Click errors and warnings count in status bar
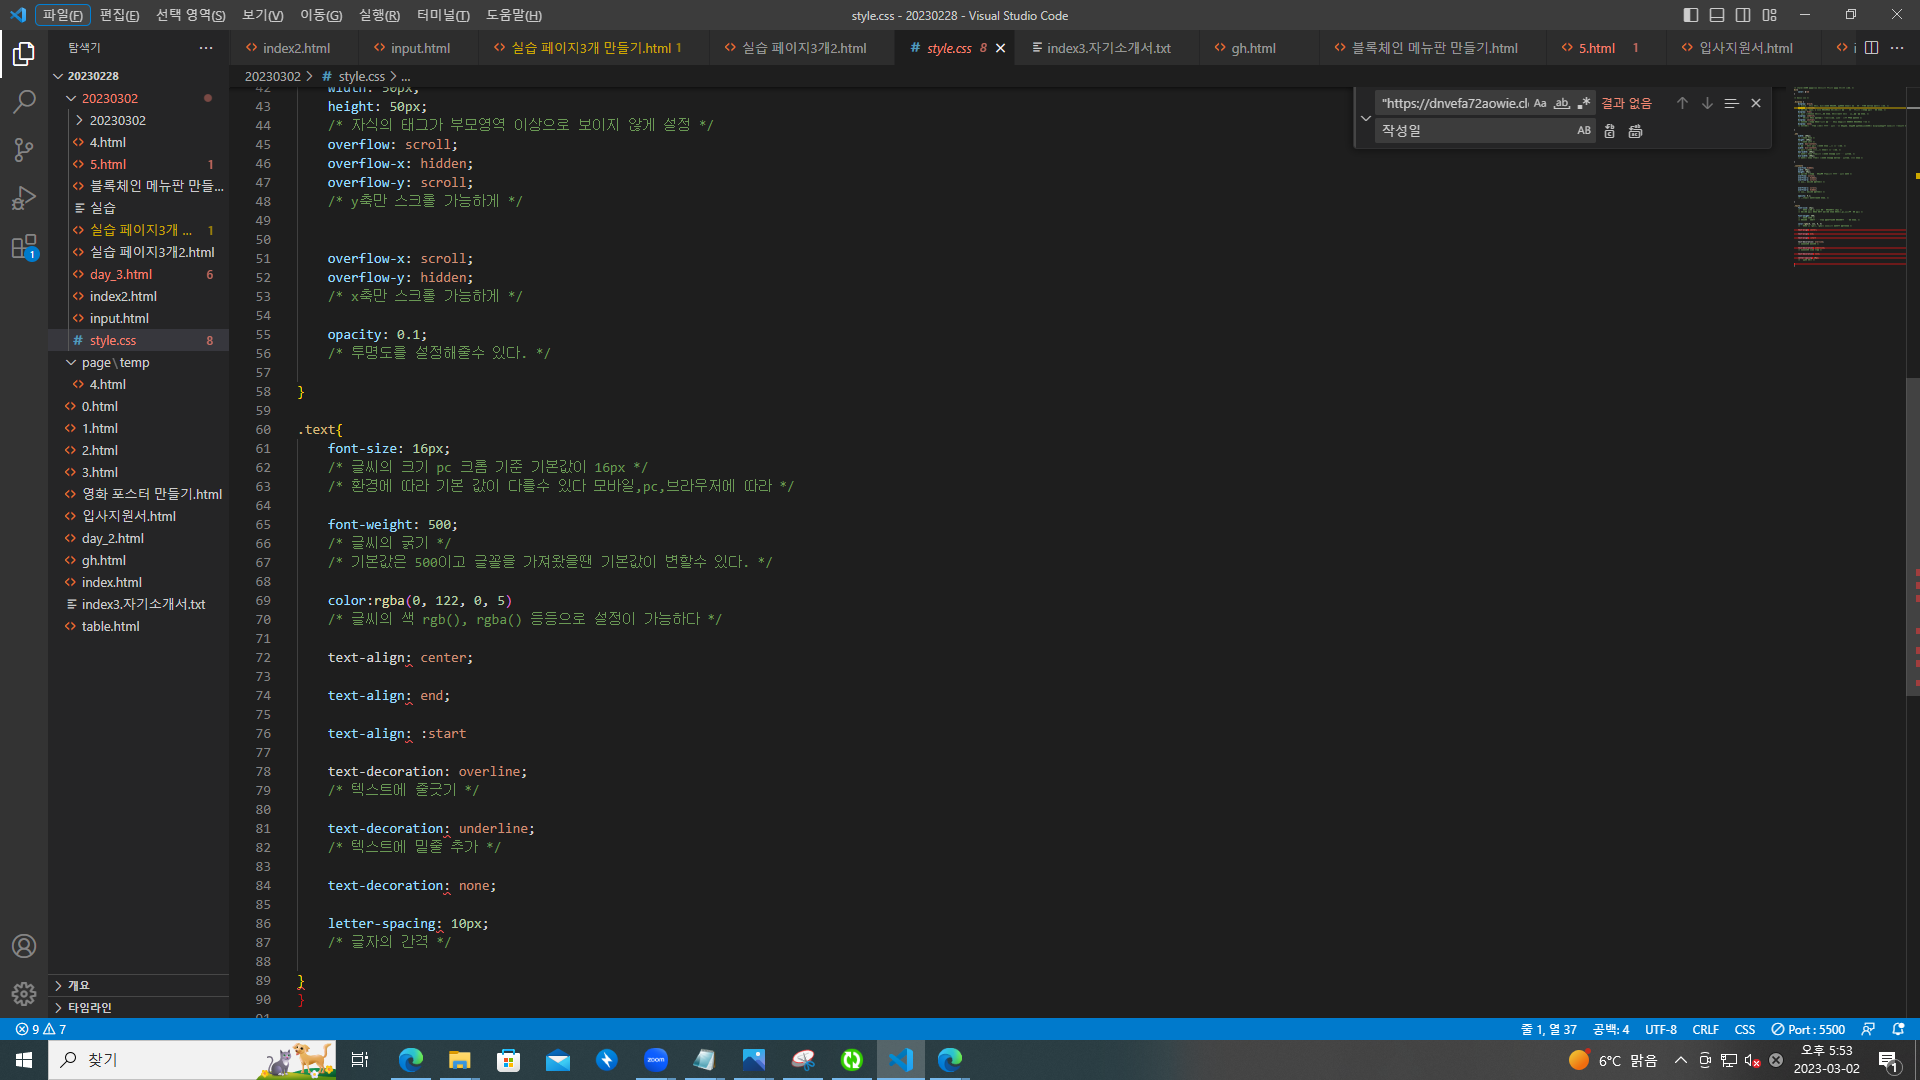Image resolution: width=1920 pixels, height=1080 pixels. (41, 1029)
